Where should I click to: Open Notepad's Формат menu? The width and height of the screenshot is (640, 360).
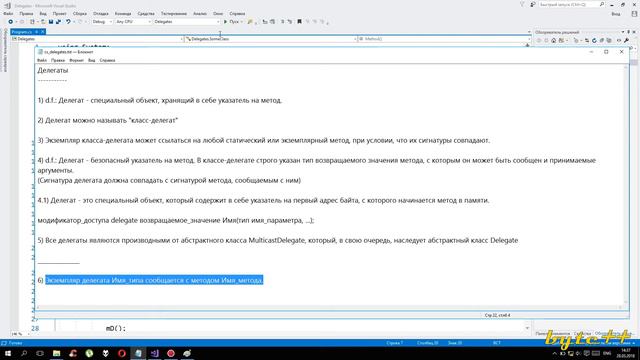coord(76,60)
